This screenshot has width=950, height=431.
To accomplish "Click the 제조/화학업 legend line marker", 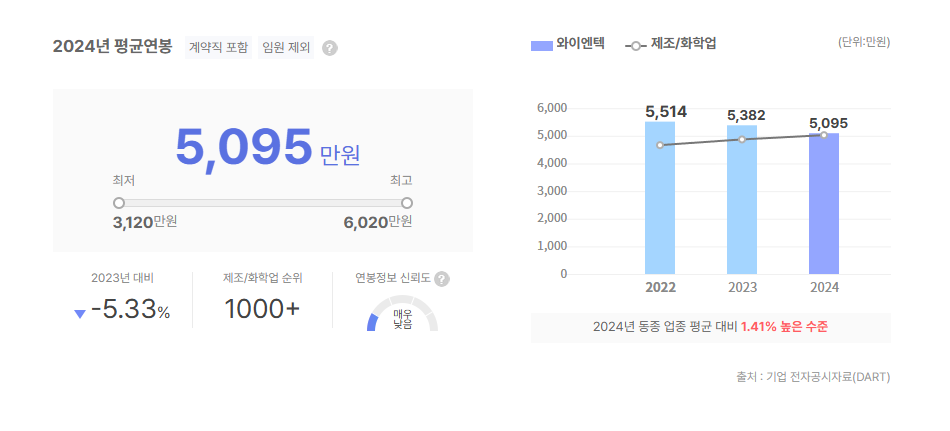I will pyautogui.click(x=636, y=45).
